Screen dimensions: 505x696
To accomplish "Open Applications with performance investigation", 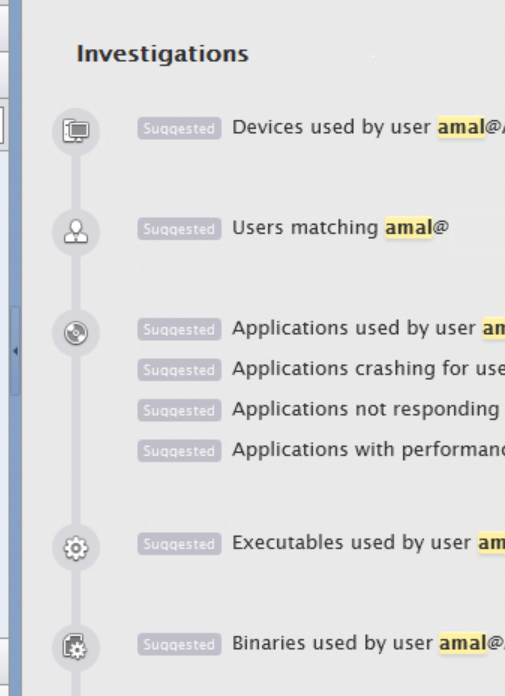I will tap(368, 450).
